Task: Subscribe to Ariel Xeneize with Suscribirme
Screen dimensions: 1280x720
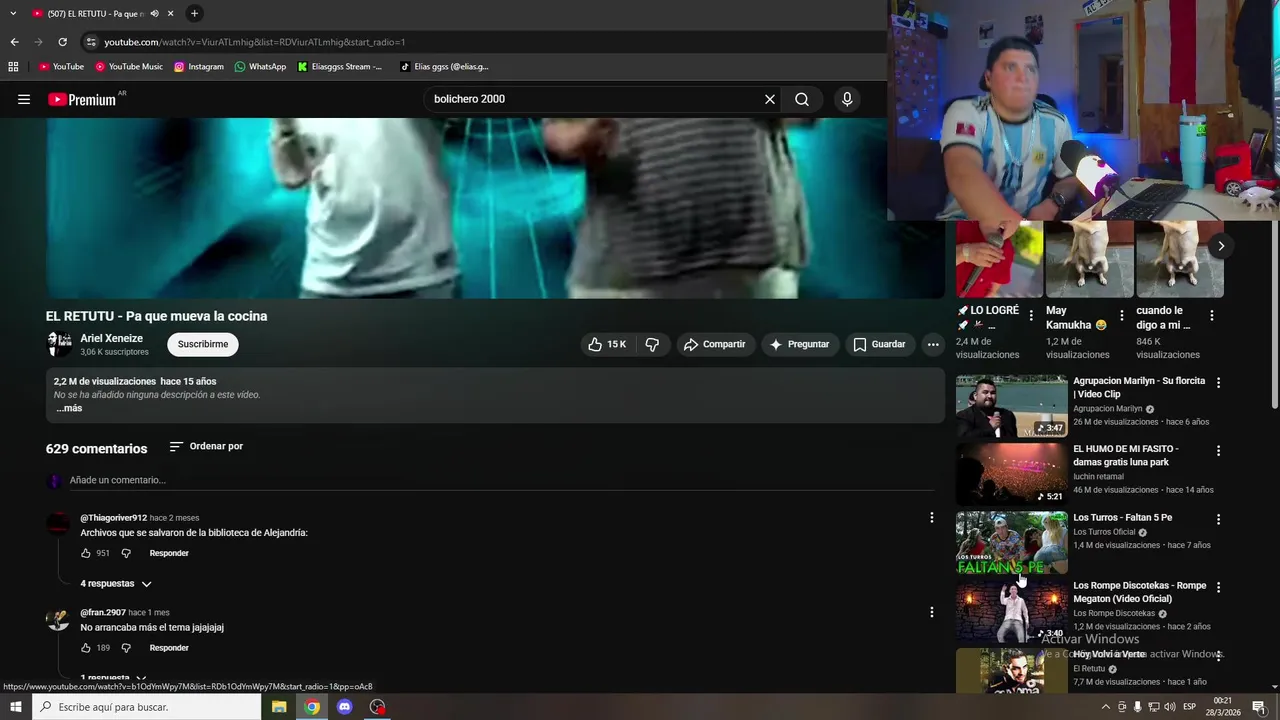Action: [203, 344]
